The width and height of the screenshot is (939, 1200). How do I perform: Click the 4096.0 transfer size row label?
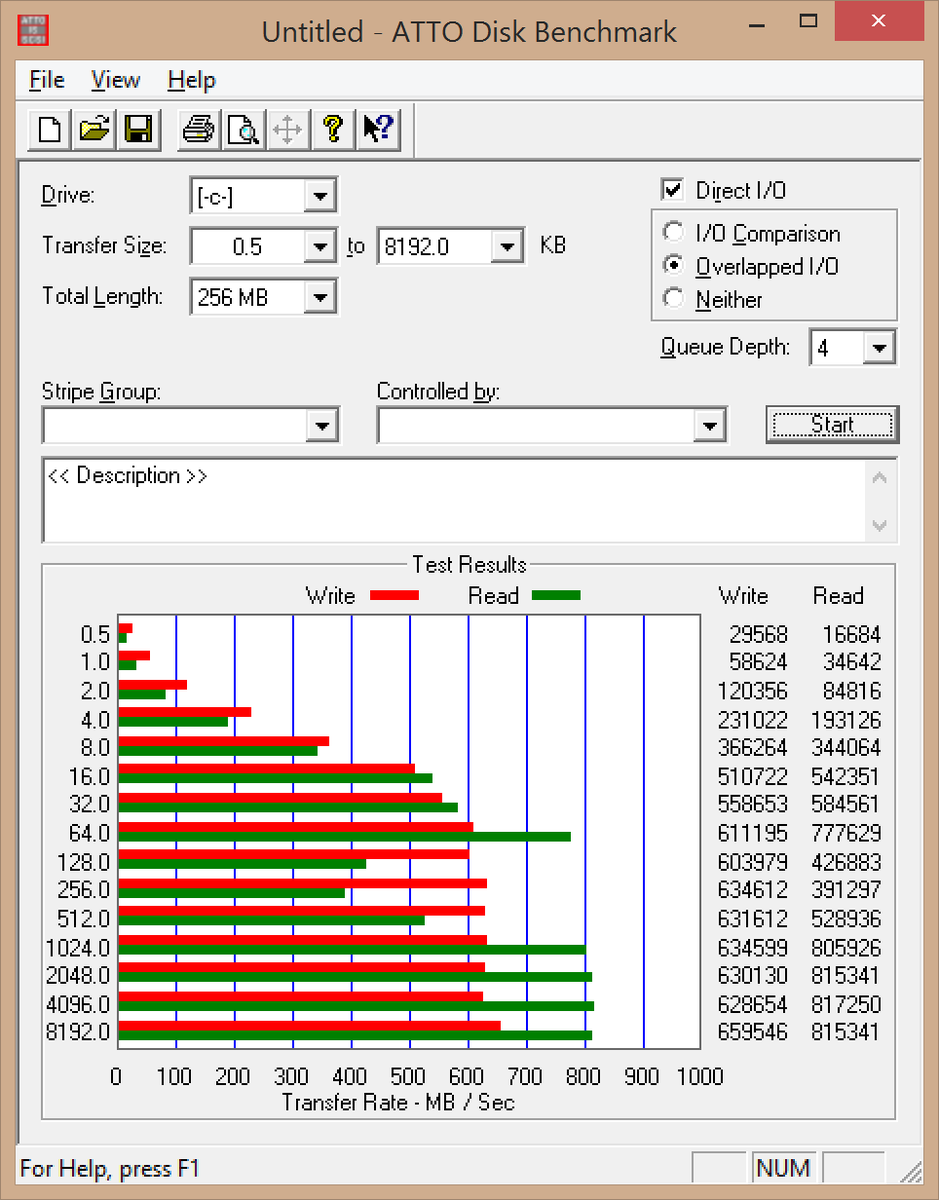[x=80, y=1003]
